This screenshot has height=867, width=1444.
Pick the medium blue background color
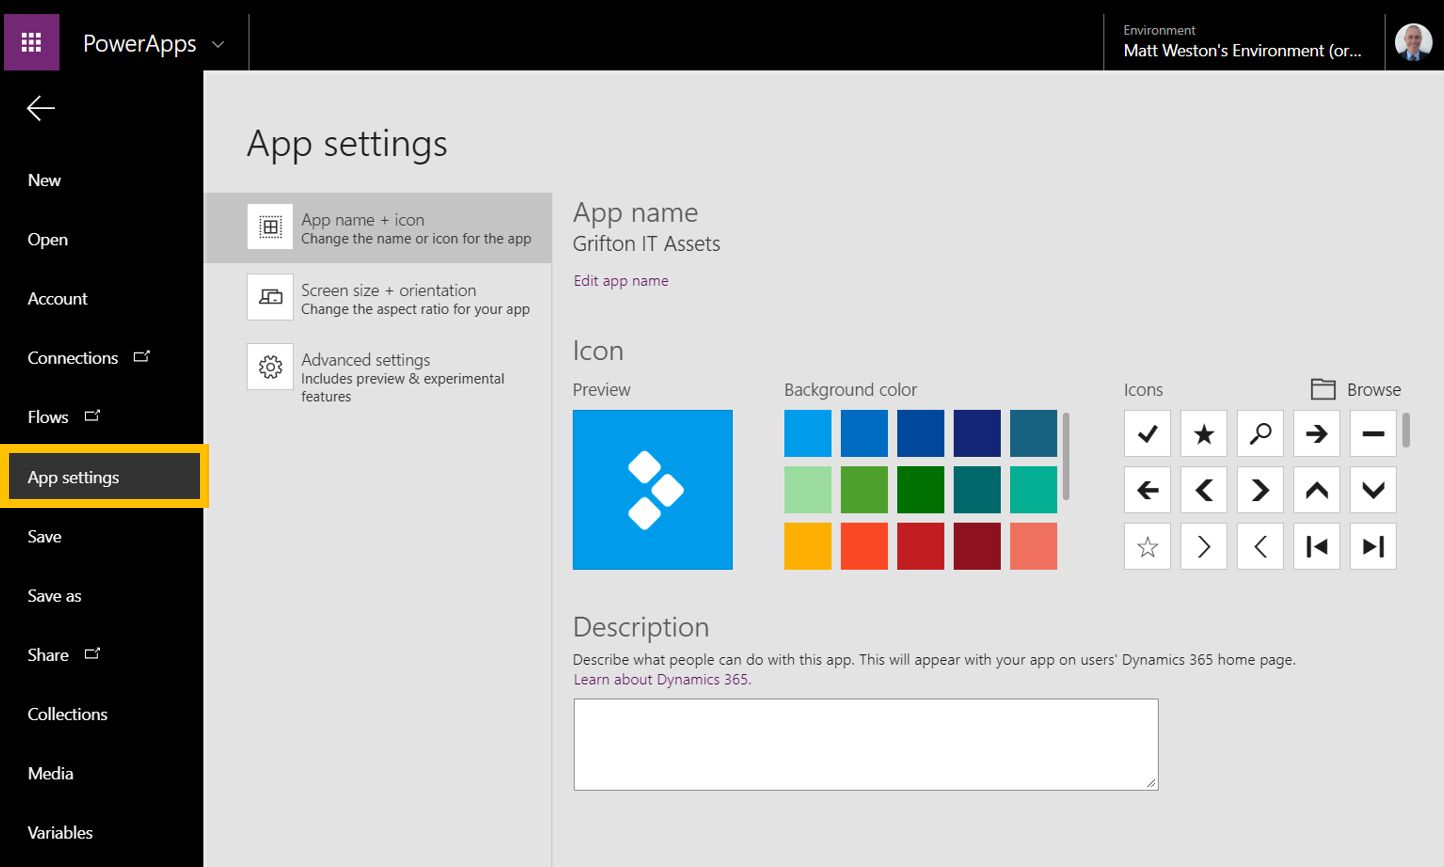click(864, 433)
